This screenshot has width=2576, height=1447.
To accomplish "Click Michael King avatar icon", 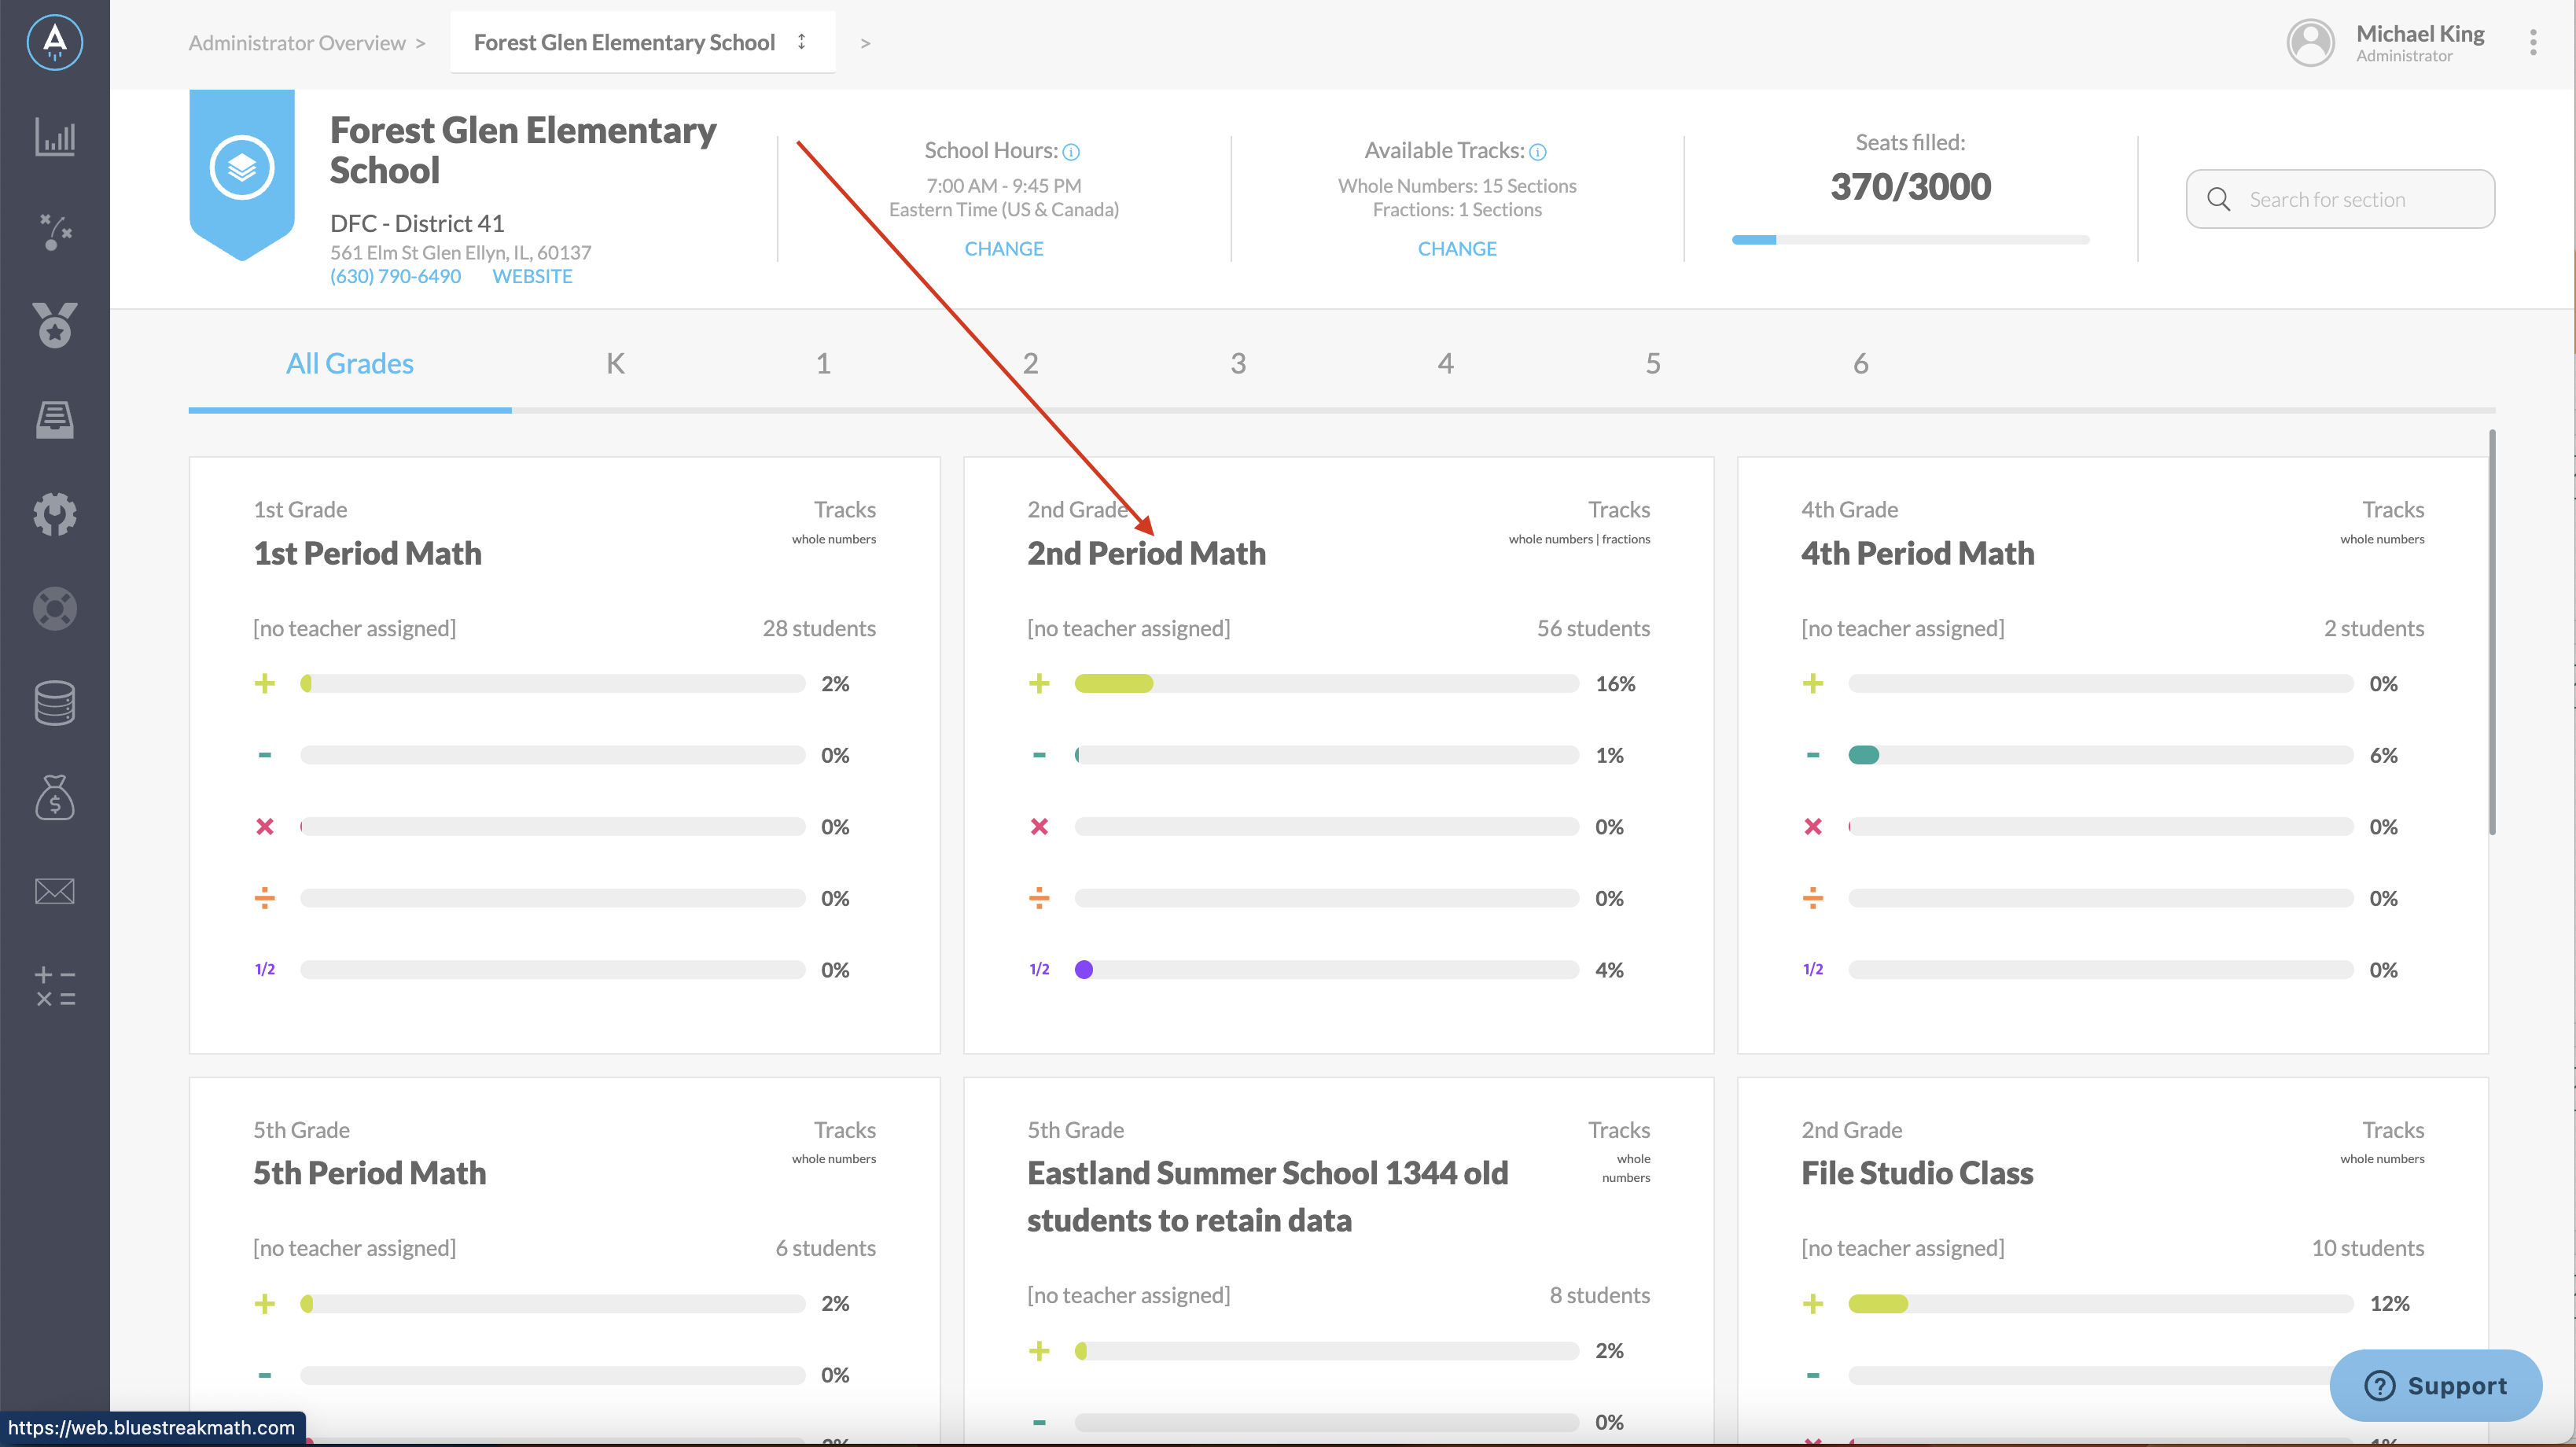I will pyautogui.click(x=2310, y=43).
